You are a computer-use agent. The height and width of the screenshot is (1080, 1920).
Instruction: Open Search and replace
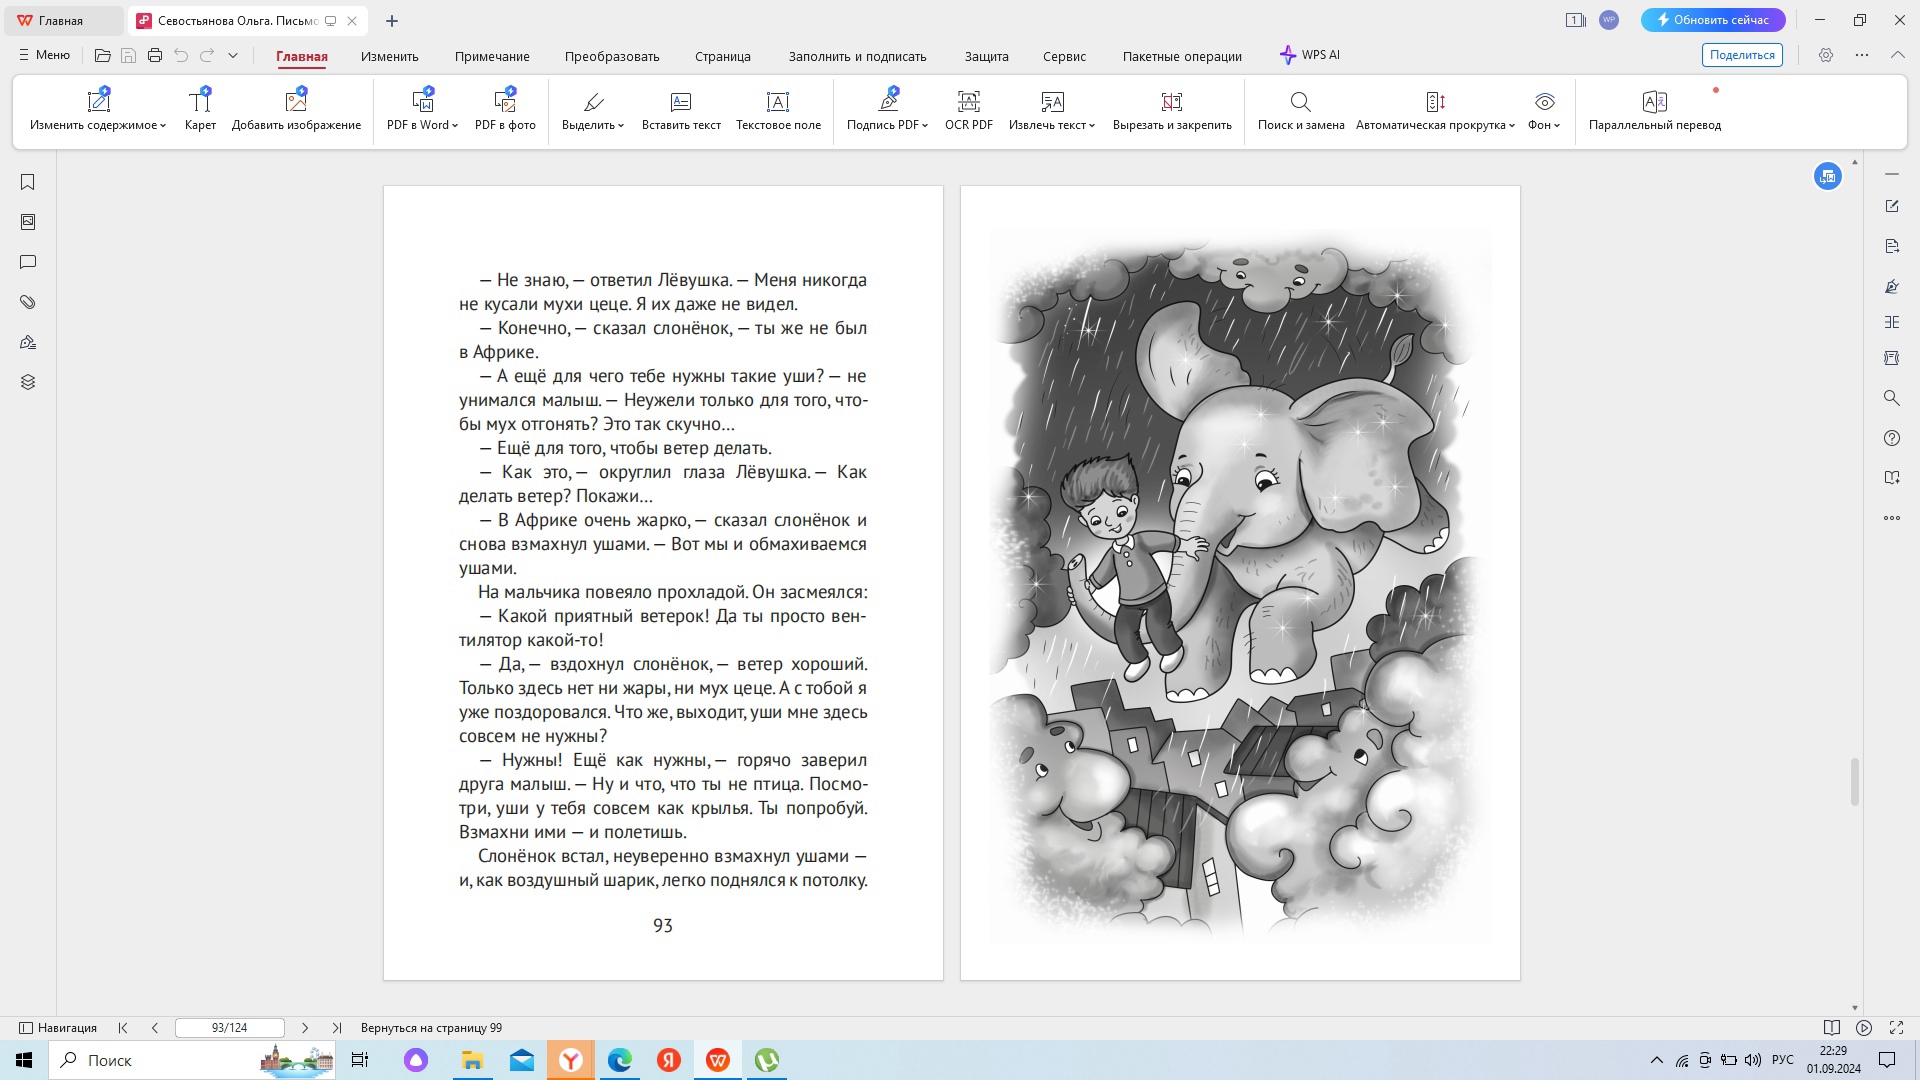[x=1300, y=110]
